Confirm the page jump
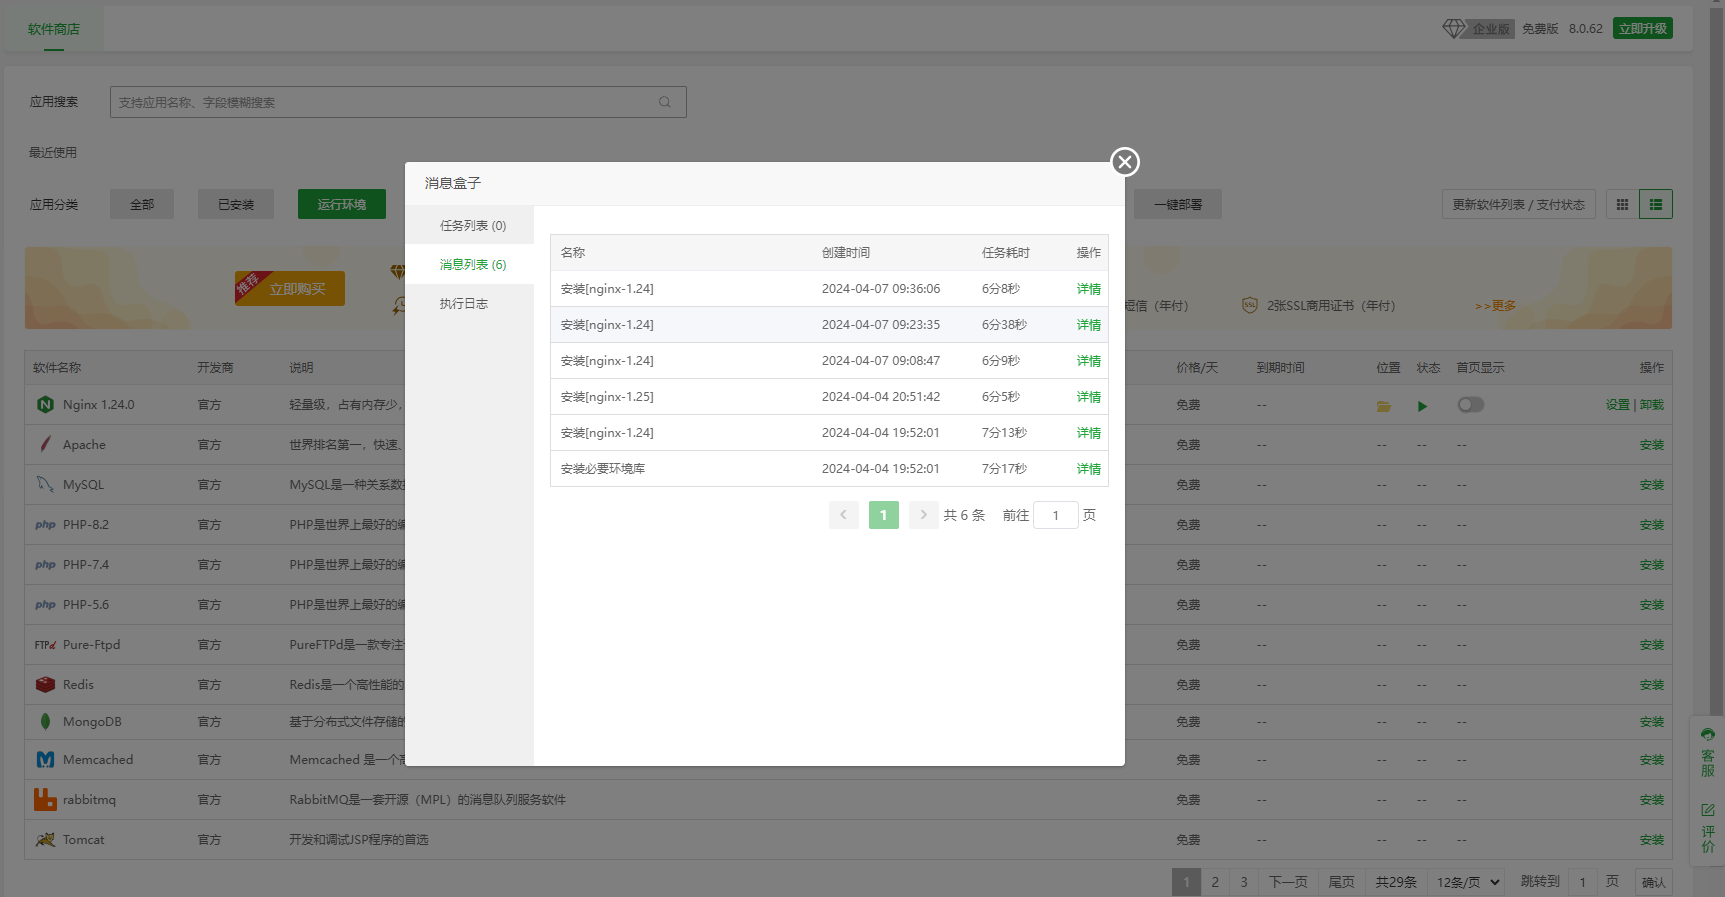This screenshot has height=897, width=1725. click(1654, 882)
